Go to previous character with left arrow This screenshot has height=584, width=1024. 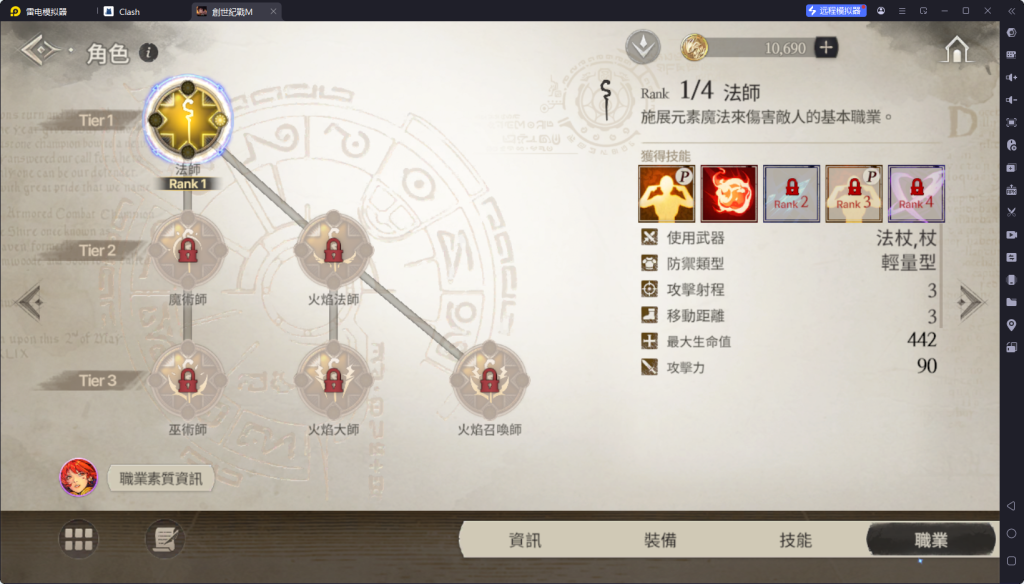point(31,302)
